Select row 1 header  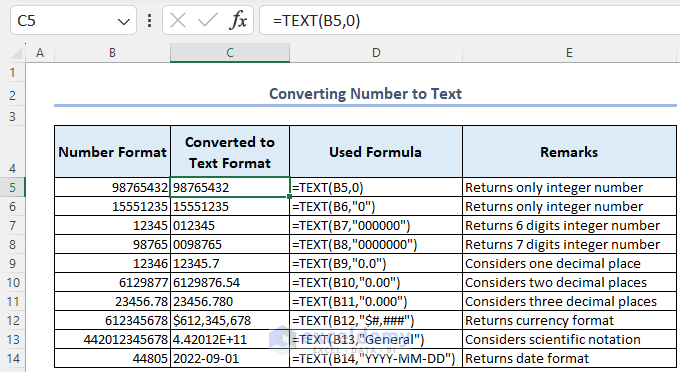click(x=13, y=72)
